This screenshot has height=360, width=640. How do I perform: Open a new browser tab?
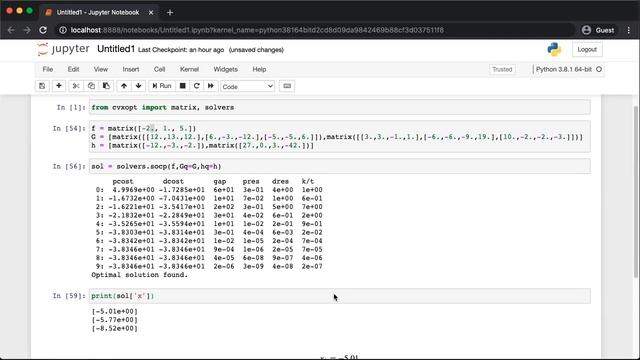pyautogui.click(x=170, y=13)
